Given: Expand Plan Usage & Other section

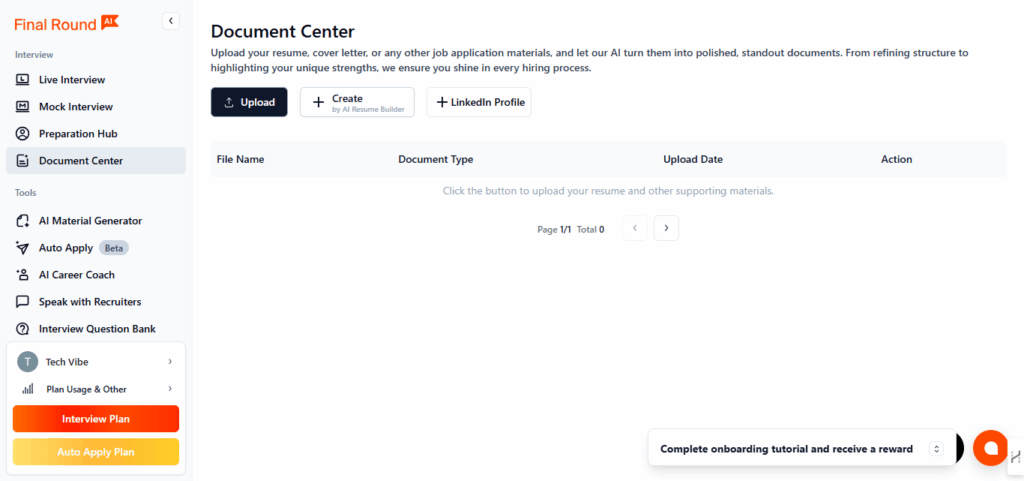Looking at the screenshot, I should coord(96,389).
